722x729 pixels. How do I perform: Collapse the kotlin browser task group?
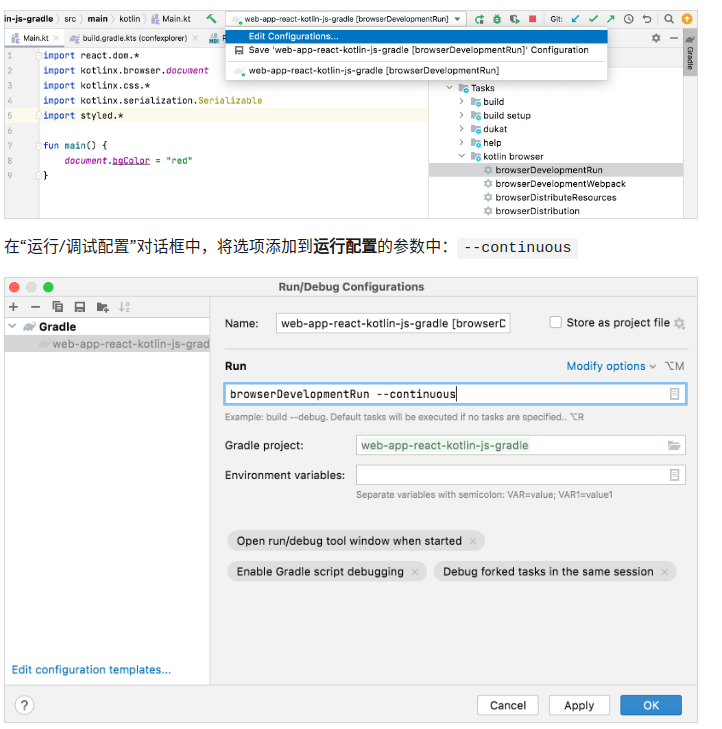pos(461,156)
